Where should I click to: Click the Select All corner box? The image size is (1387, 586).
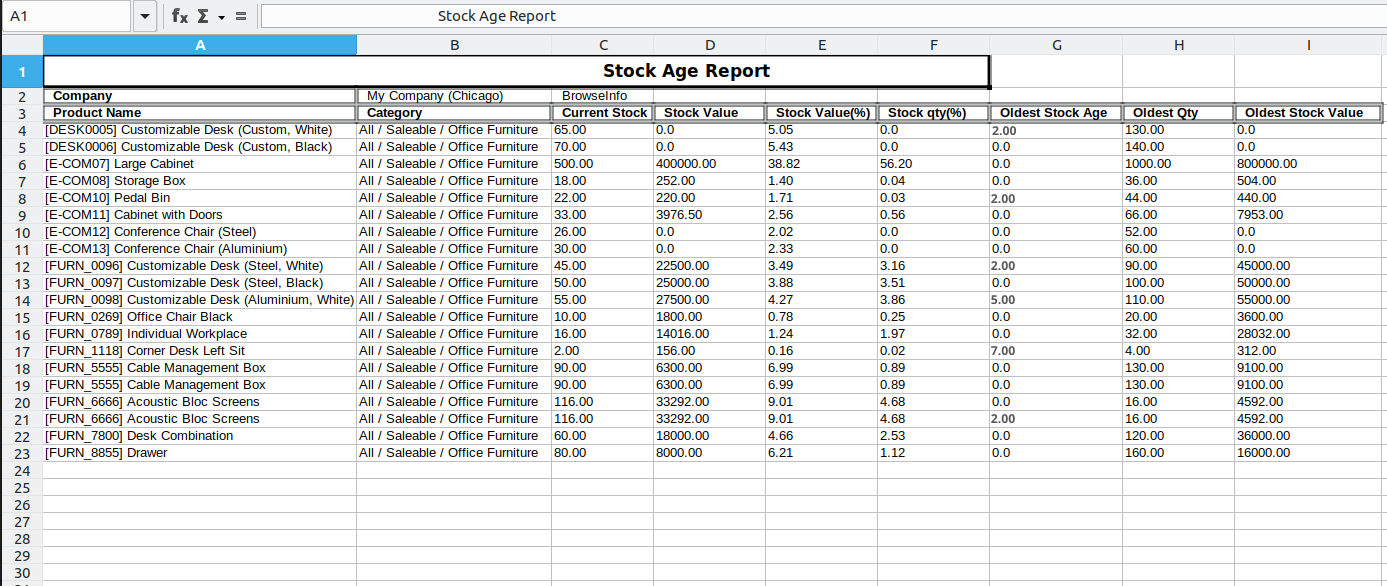coord(21,45)
